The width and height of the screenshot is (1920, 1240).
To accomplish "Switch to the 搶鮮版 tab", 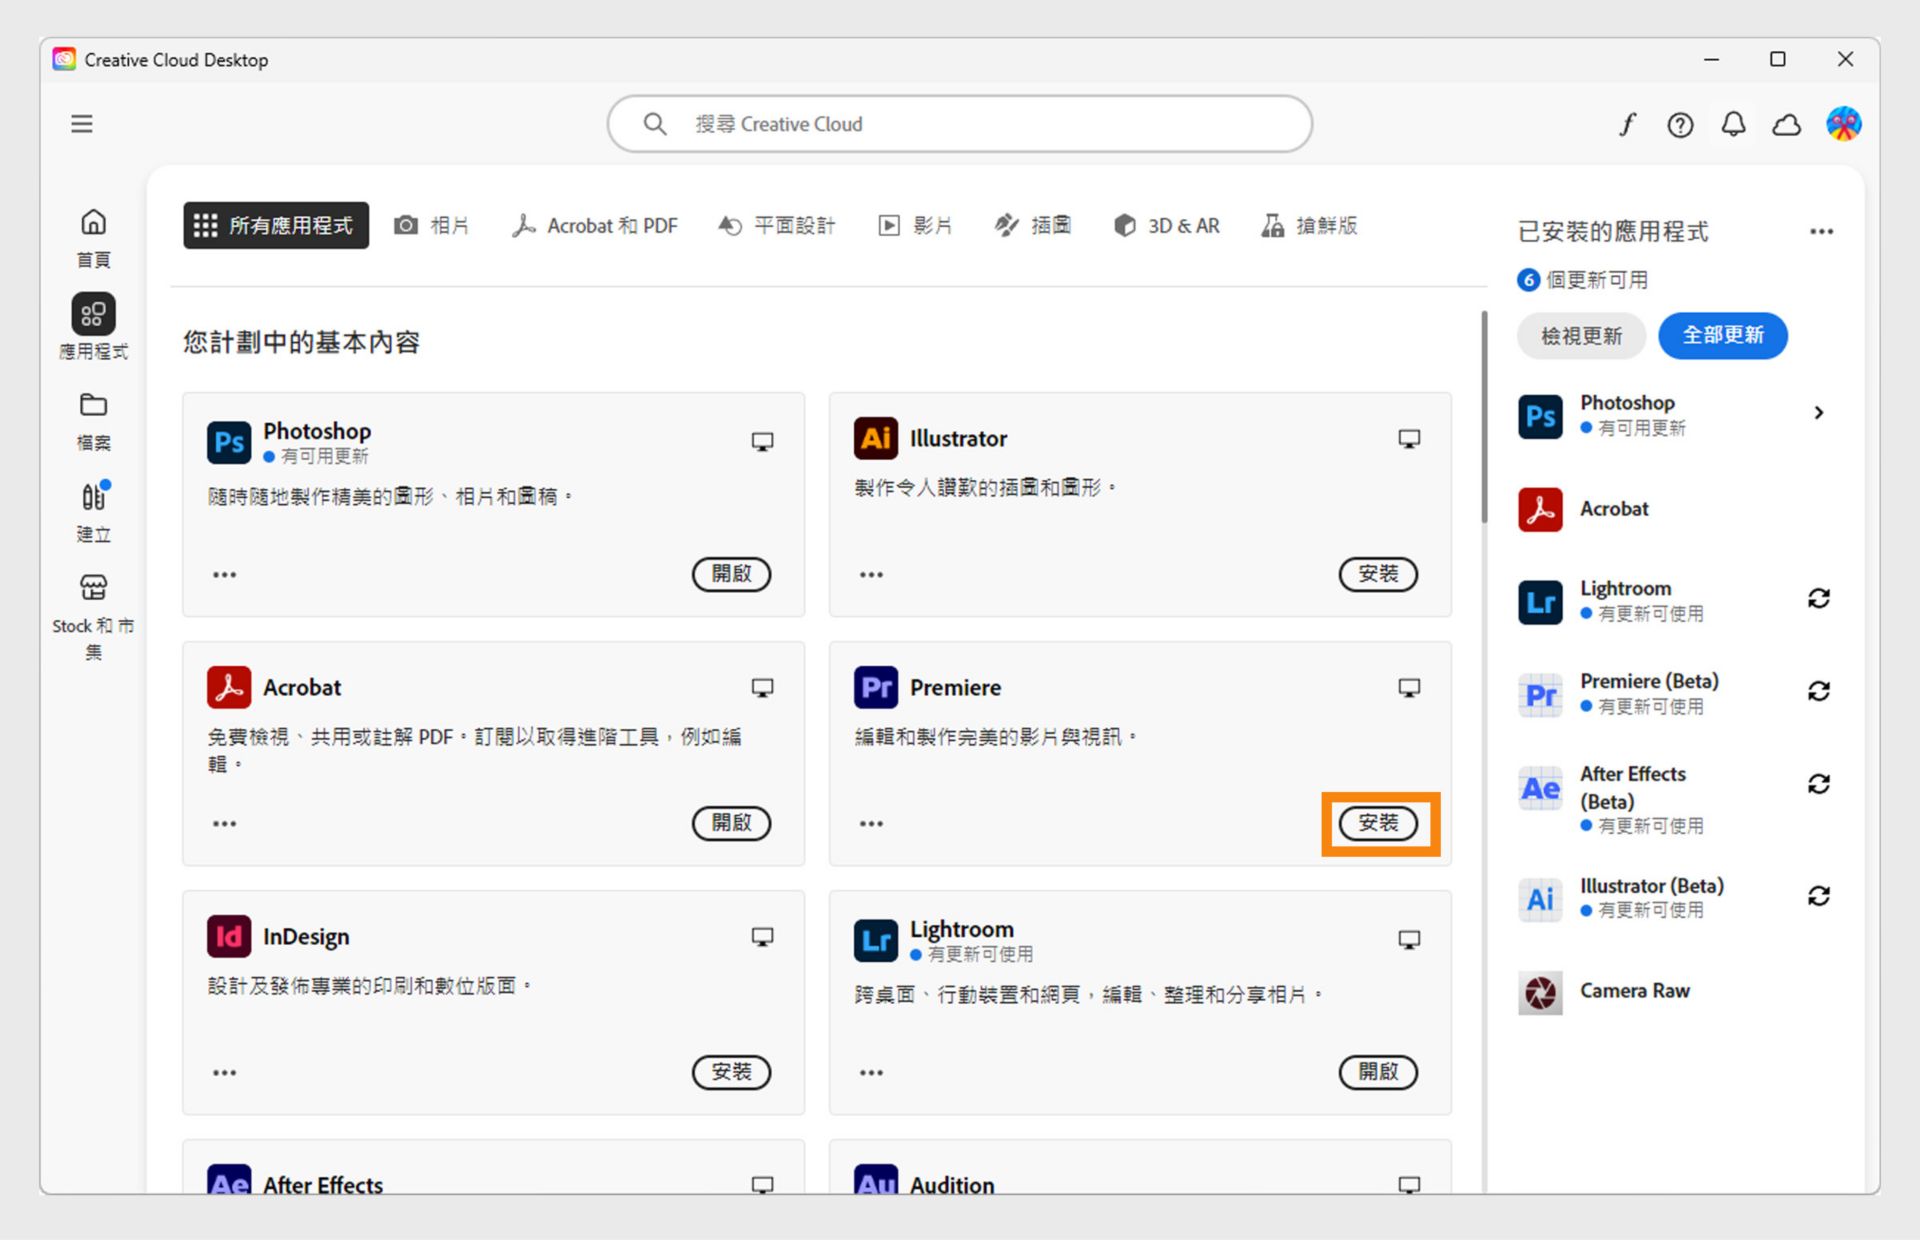I will tap(1310, 226).
